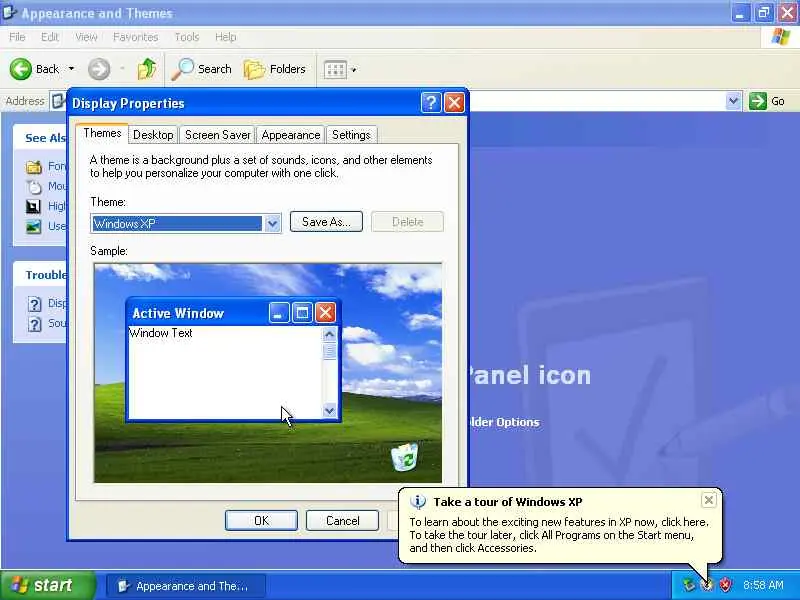Click the Fonts folder icon in See Also
Screen dimensions: 800x600
[x=34, y=167]
